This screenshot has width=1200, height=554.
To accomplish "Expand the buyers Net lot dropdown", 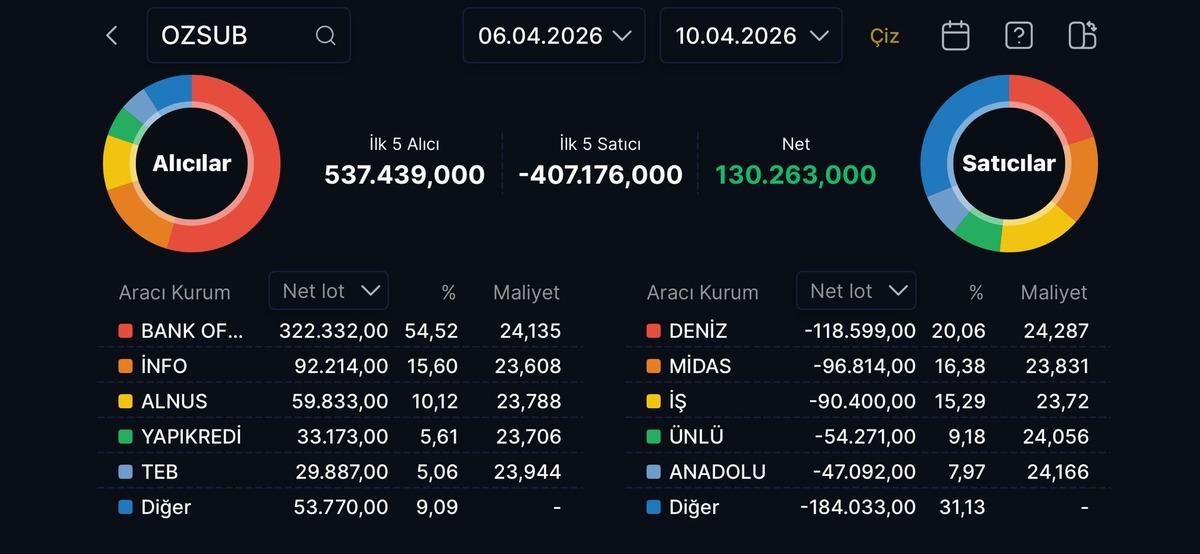I will (x=329, y=291).
